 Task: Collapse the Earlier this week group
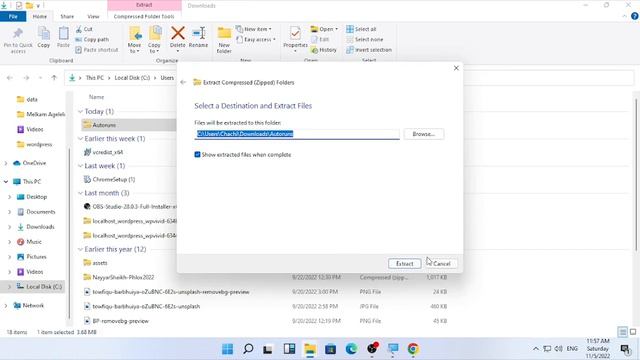tap(80, 139)
